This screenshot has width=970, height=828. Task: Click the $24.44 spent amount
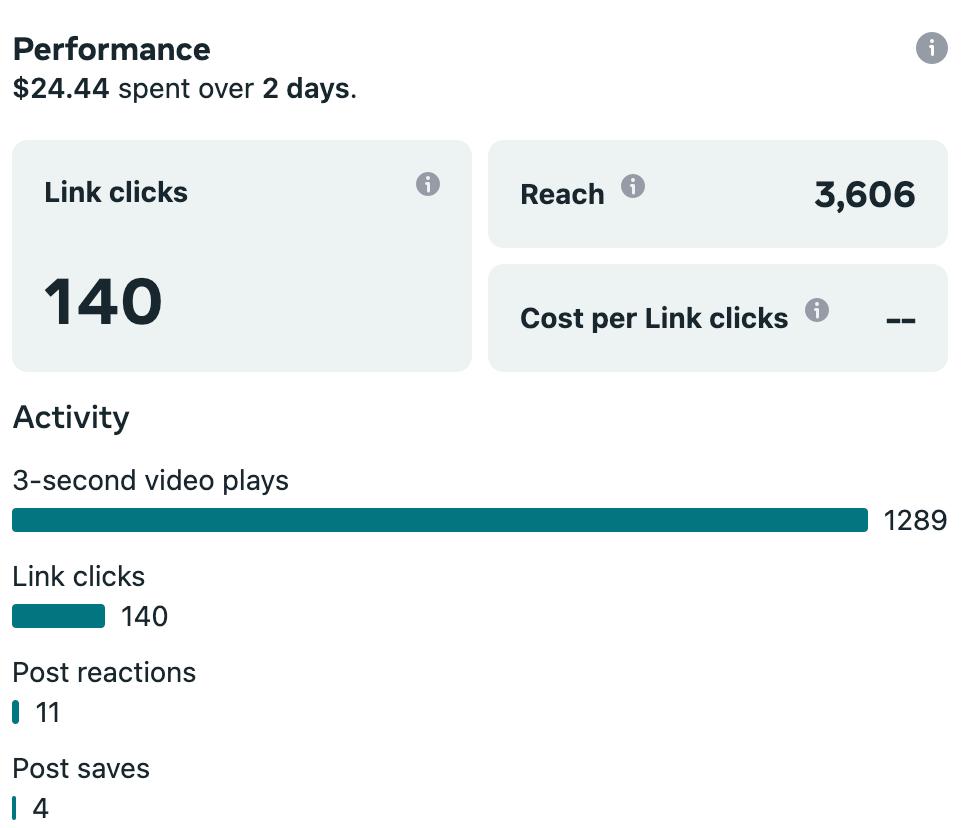tap(61, 89)
